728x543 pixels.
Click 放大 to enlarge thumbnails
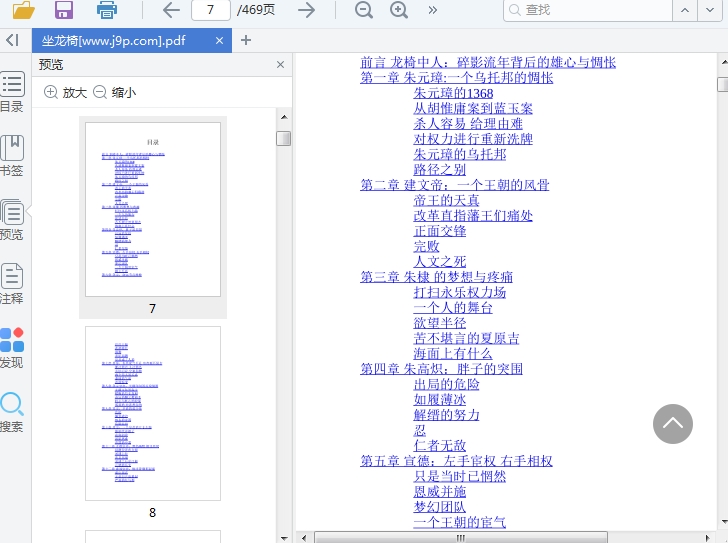click(65, 92)
